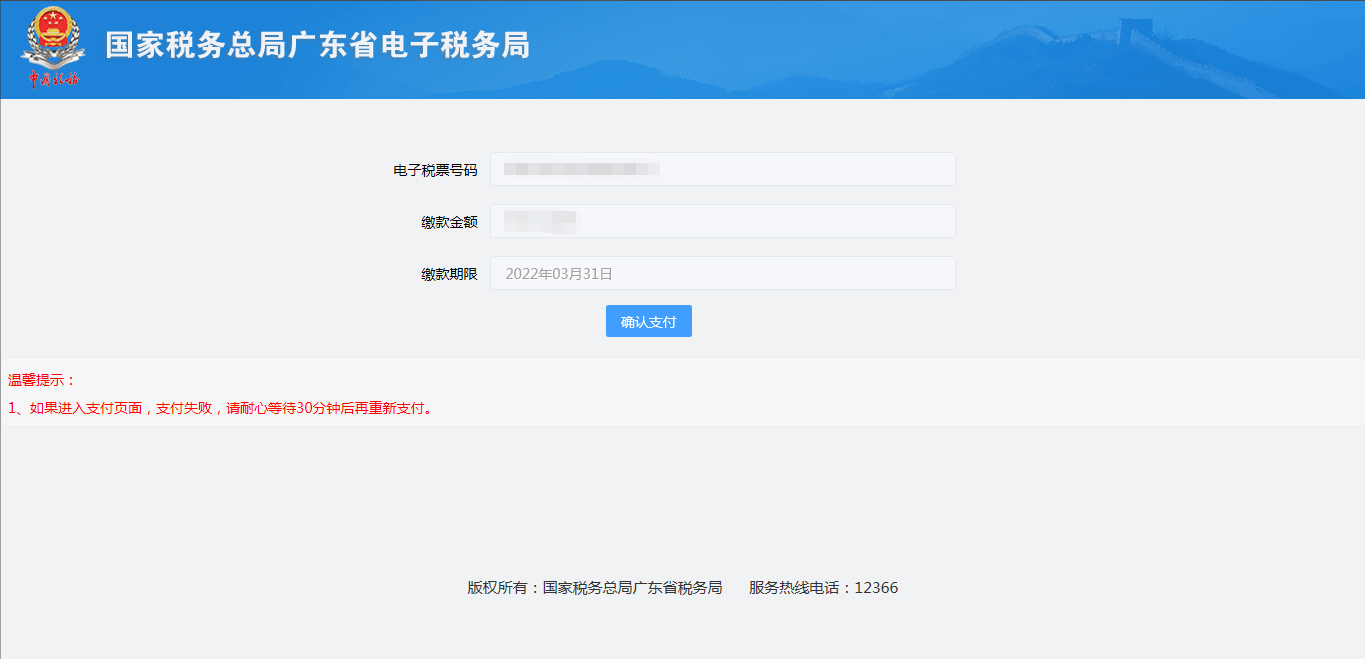Click the 版权所有 copyright text in footer
Screen dimensions: 1365x659
(503, 588)
